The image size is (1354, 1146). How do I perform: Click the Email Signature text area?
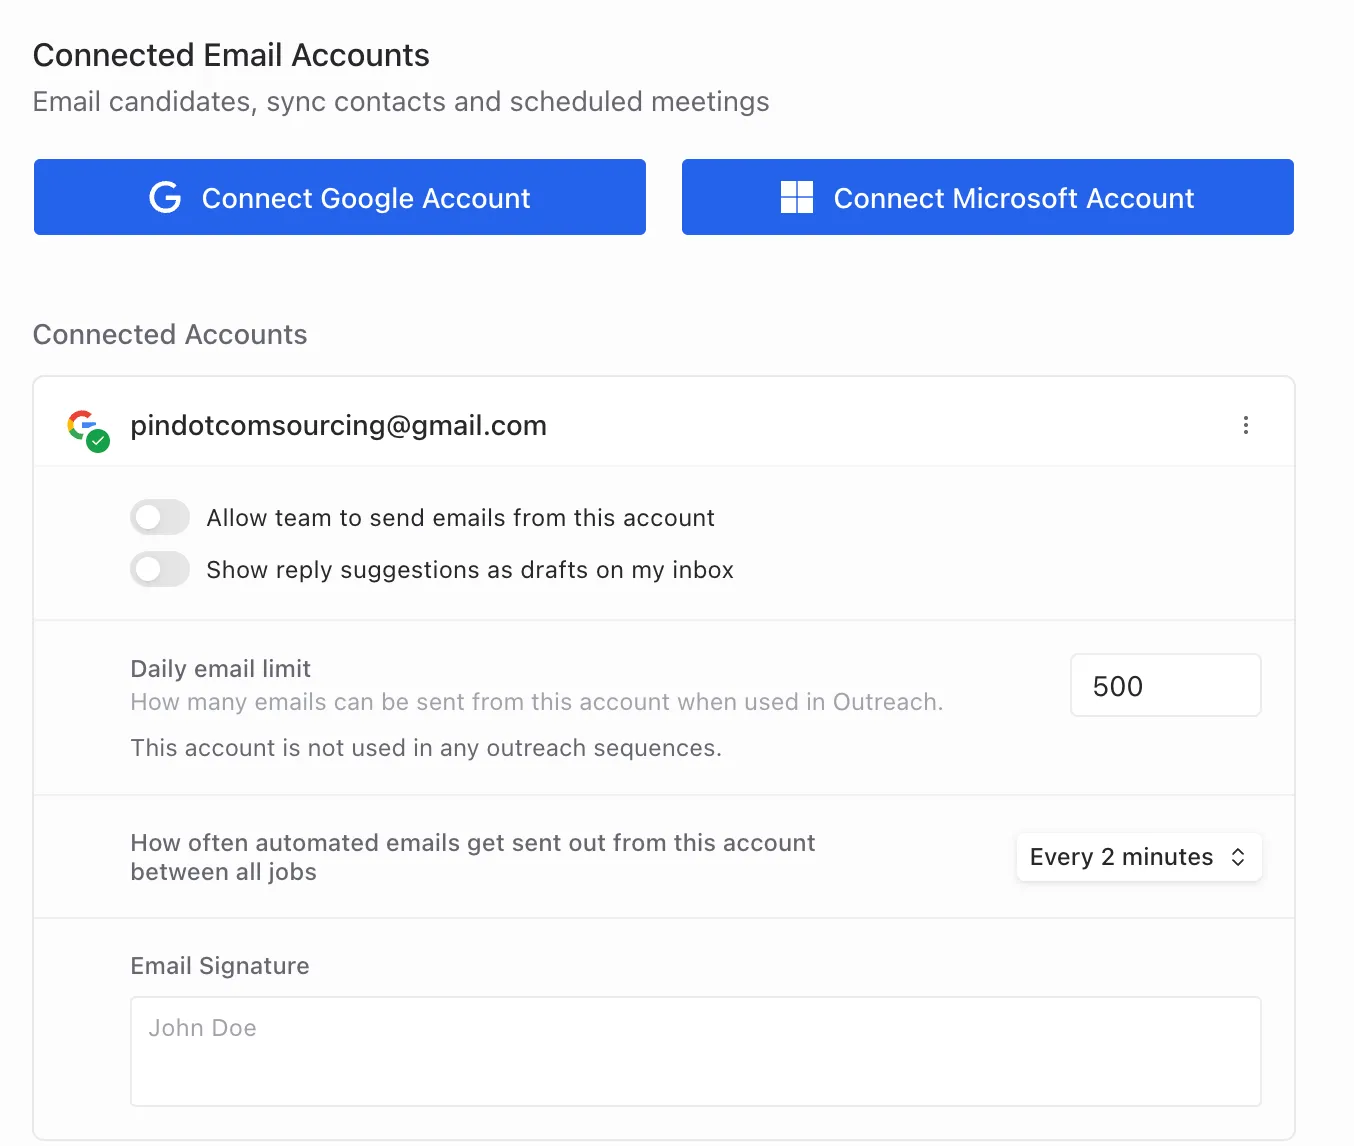pos(696,1051)
